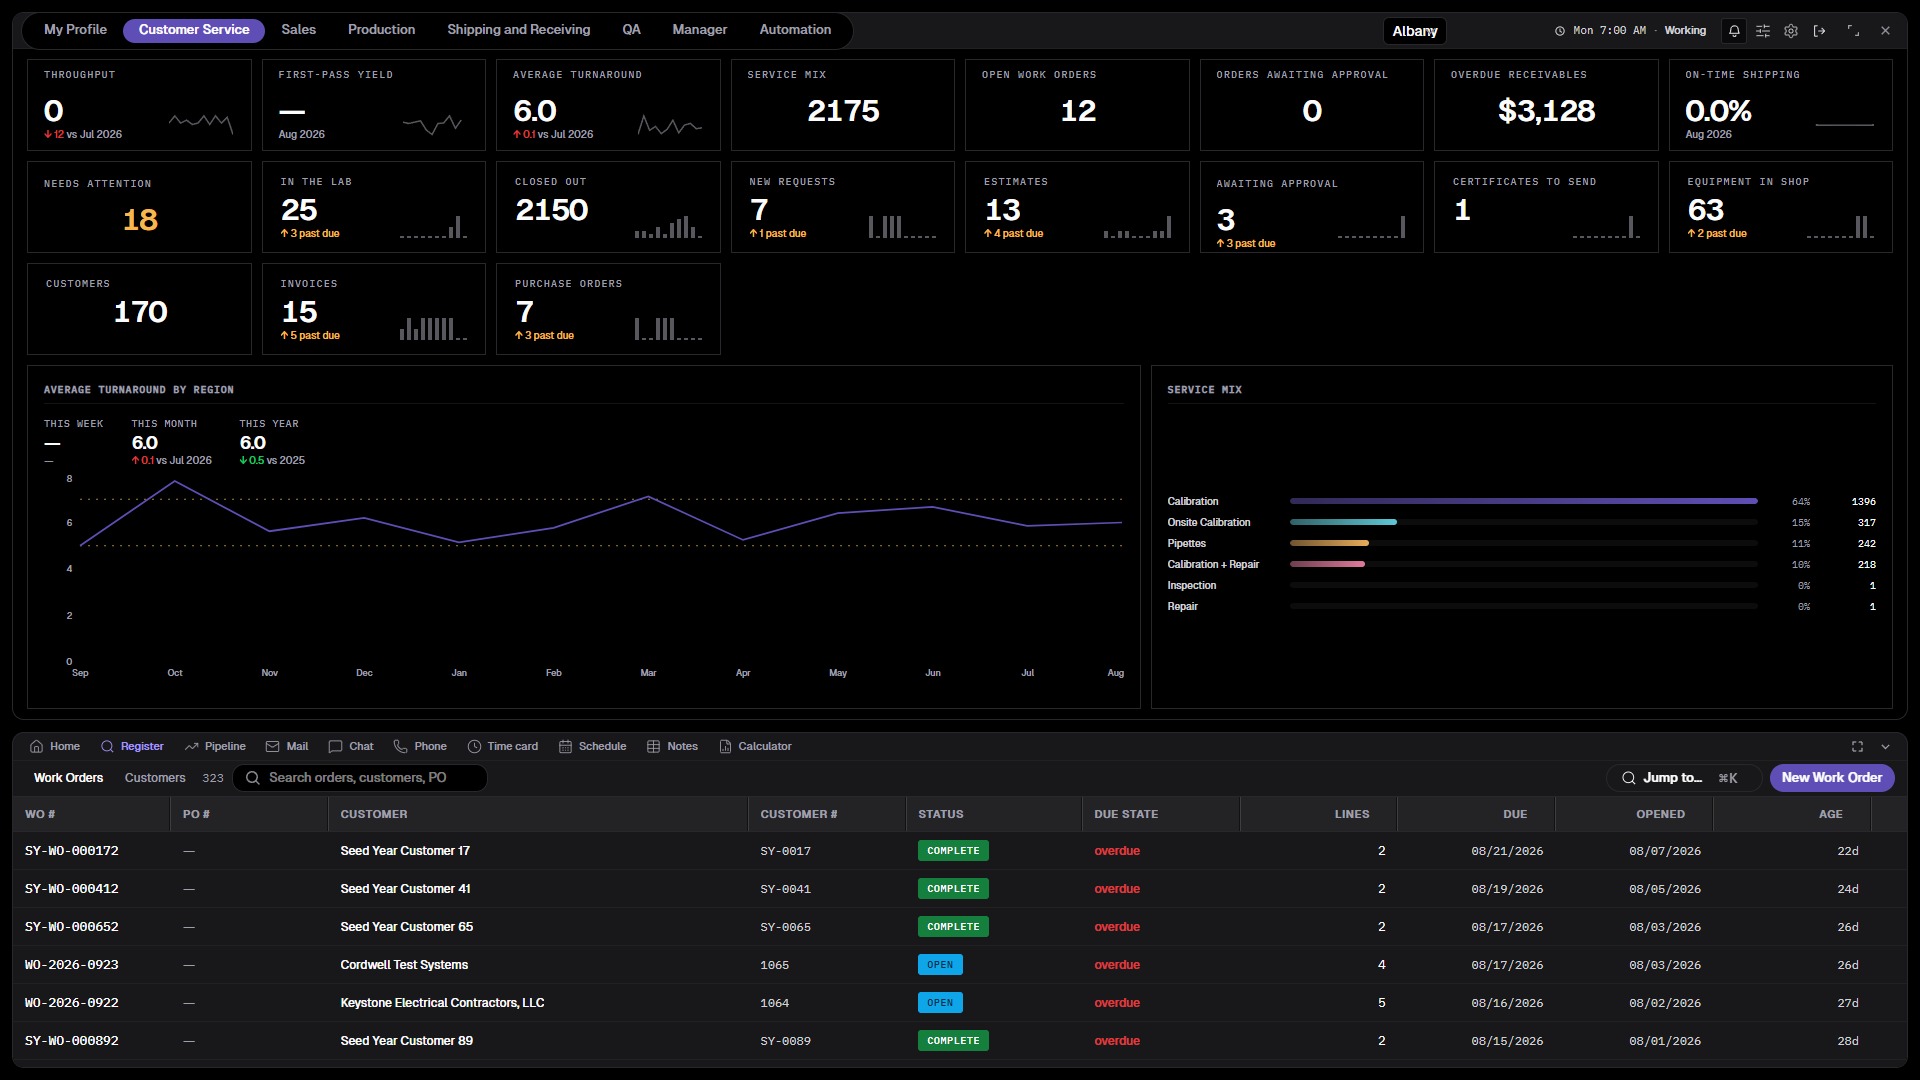
Task: Open the Chat tool
Action: click(x=351, y=747)
